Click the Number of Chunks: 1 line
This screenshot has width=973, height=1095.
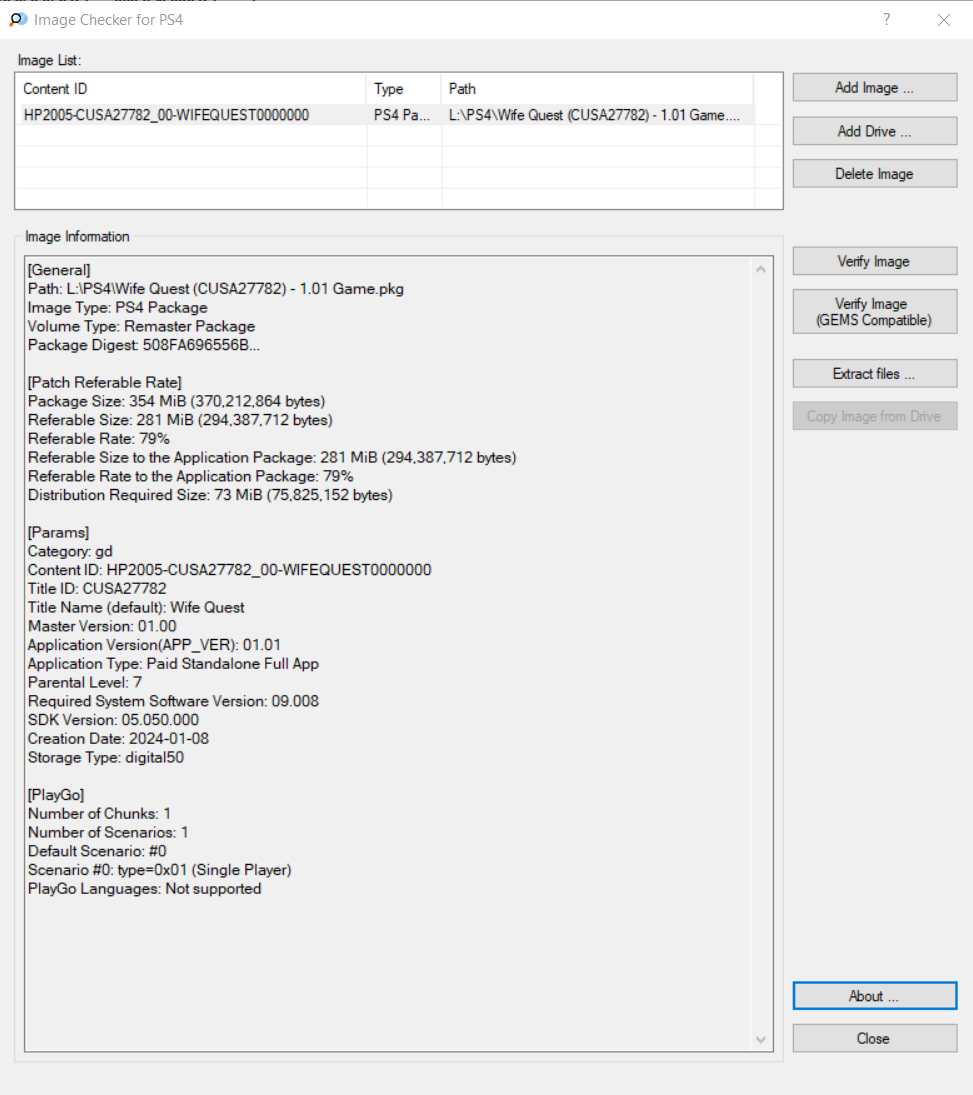click(x=99, y=814)
